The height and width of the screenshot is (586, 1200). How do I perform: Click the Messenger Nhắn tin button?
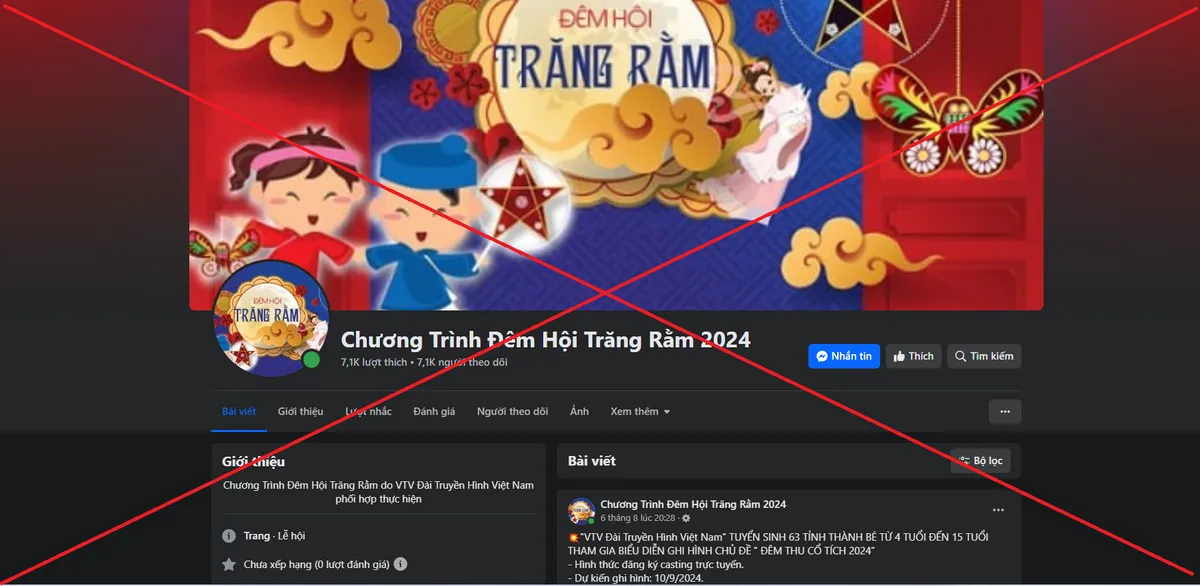[843, 356]
